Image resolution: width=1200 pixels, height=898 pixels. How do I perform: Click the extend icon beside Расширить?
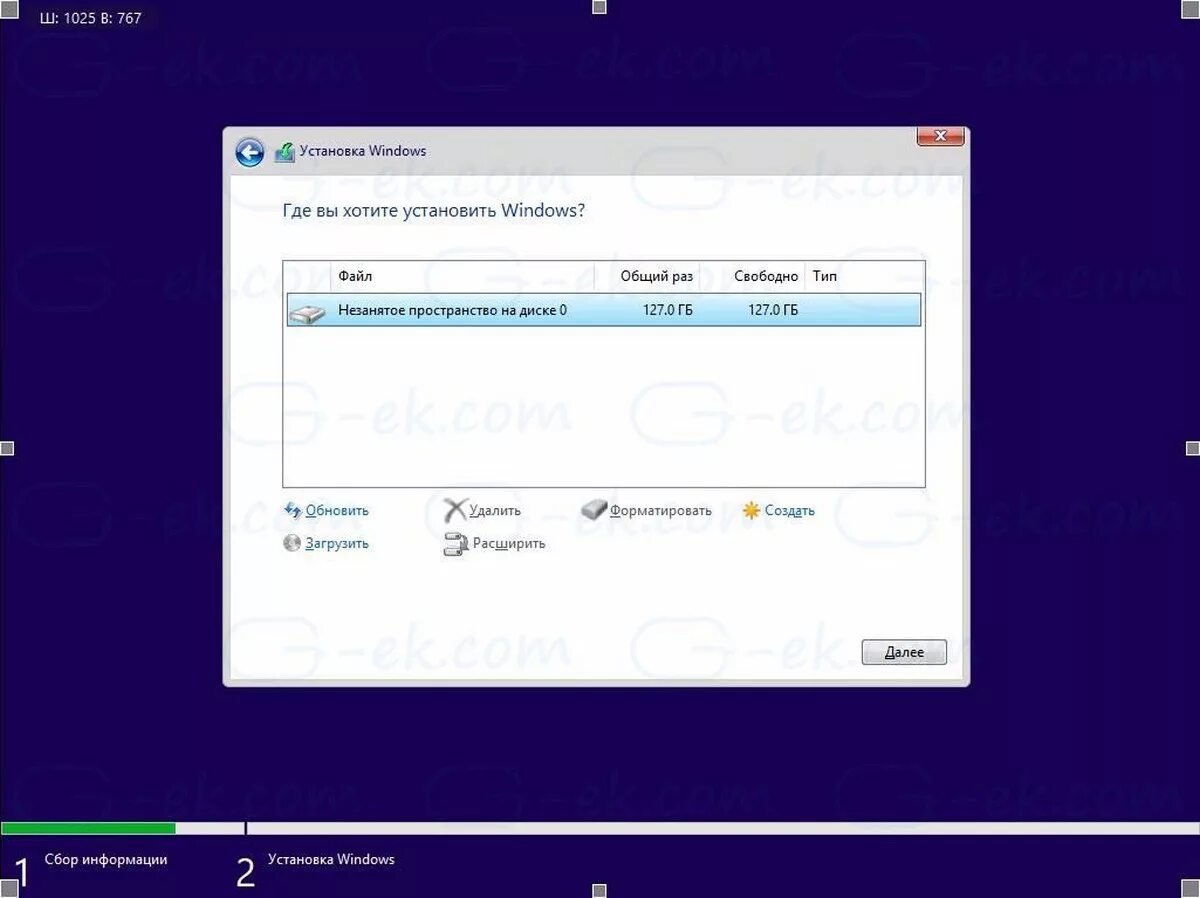[x=455, y=544]
